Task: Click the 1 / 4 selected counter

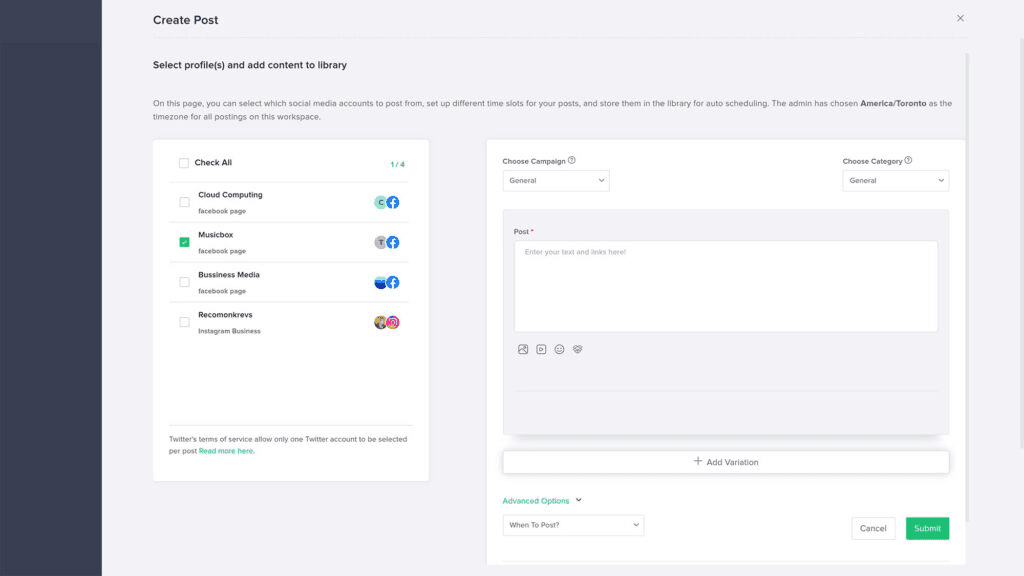Action: (397, 165)
